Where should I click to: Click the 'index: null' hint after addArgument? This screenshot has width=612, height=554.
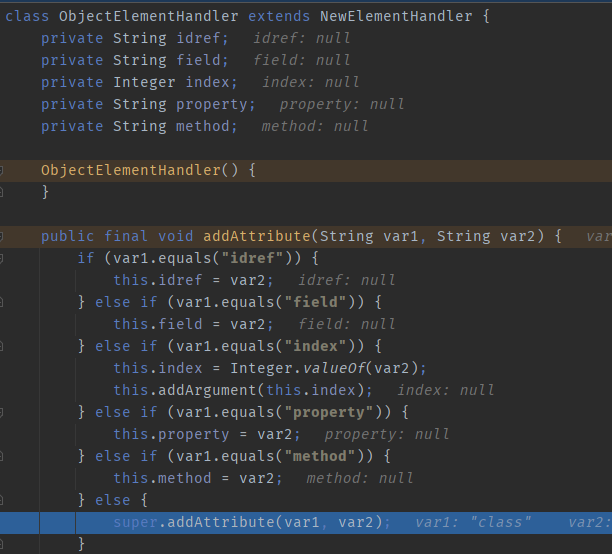pos(446,390)
